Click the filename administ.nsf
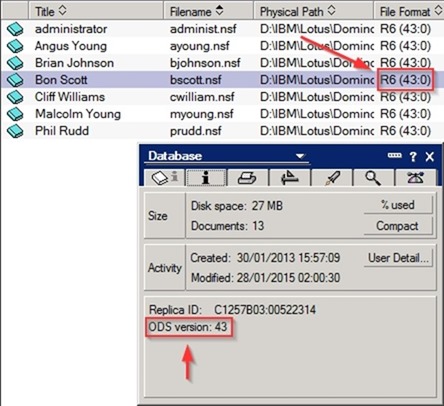This screenshot has height=406, width=444. click(203, 29)
